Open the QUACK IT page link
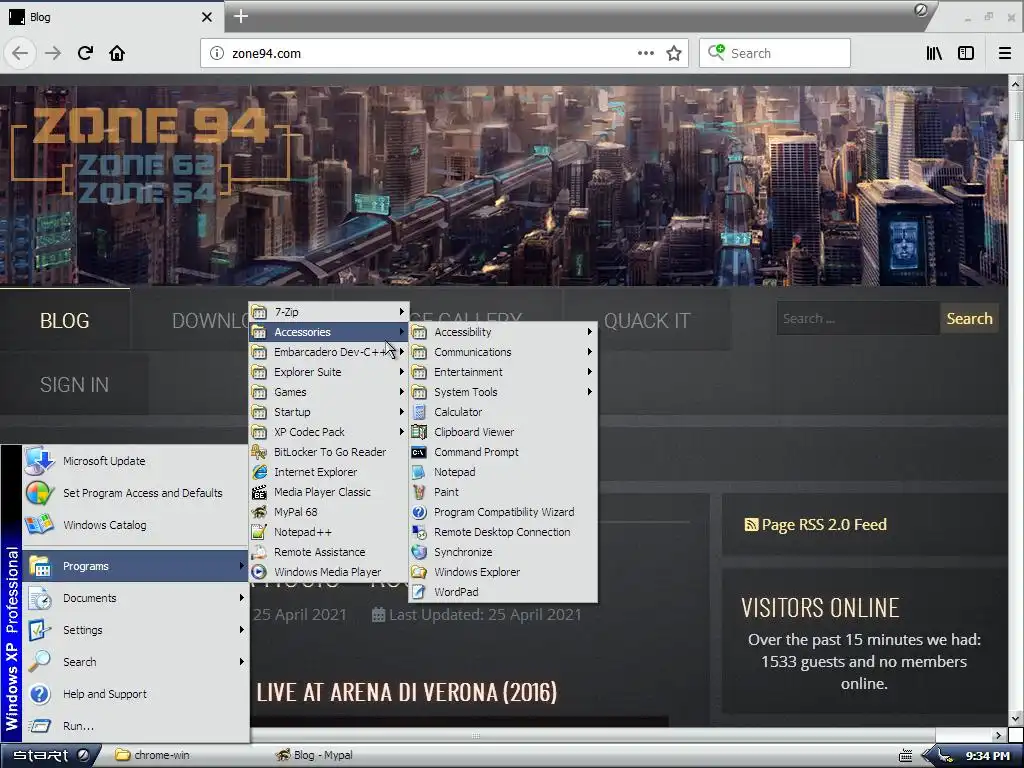Screen dimensions: 1024x768 [647, 321]
